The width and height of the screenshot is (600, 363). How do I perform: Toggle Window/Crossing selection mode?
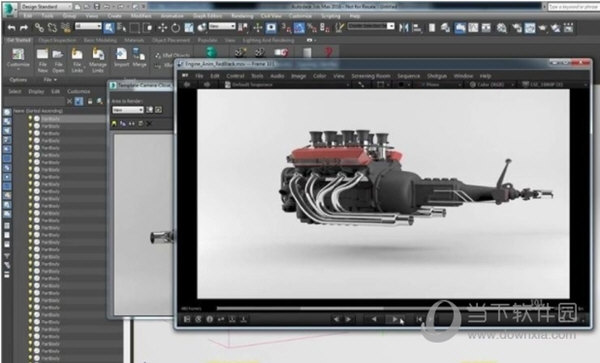(x=147, y=28)
